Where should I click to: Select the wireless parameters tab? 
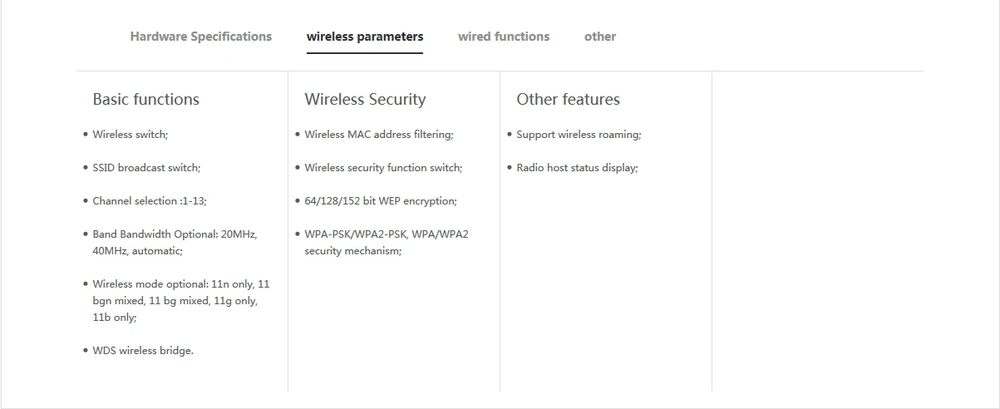pyautogui.click(x=365, y=36)
